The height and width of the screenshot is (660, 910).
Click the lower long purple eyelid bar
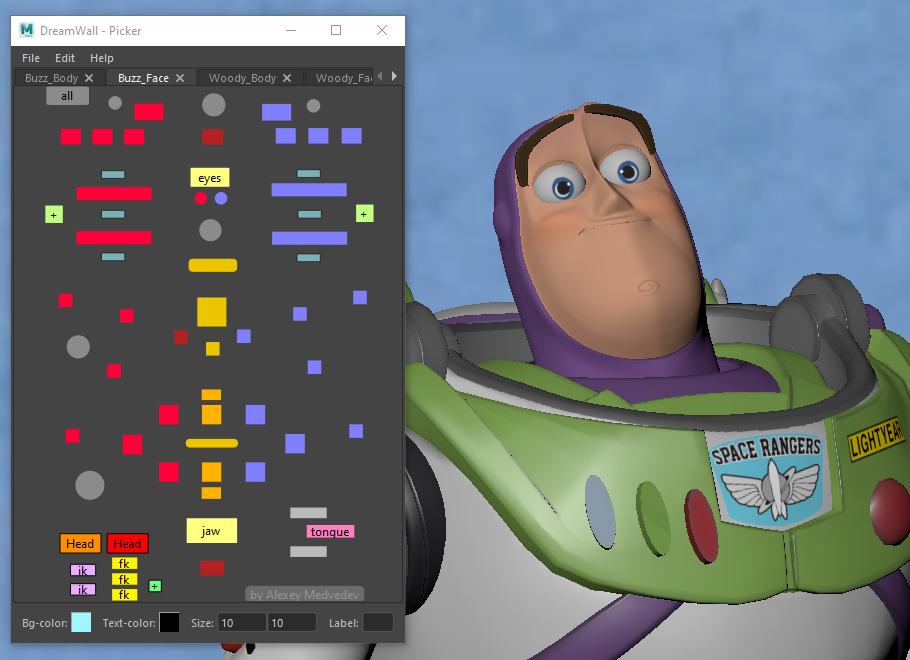pos(310,238)
